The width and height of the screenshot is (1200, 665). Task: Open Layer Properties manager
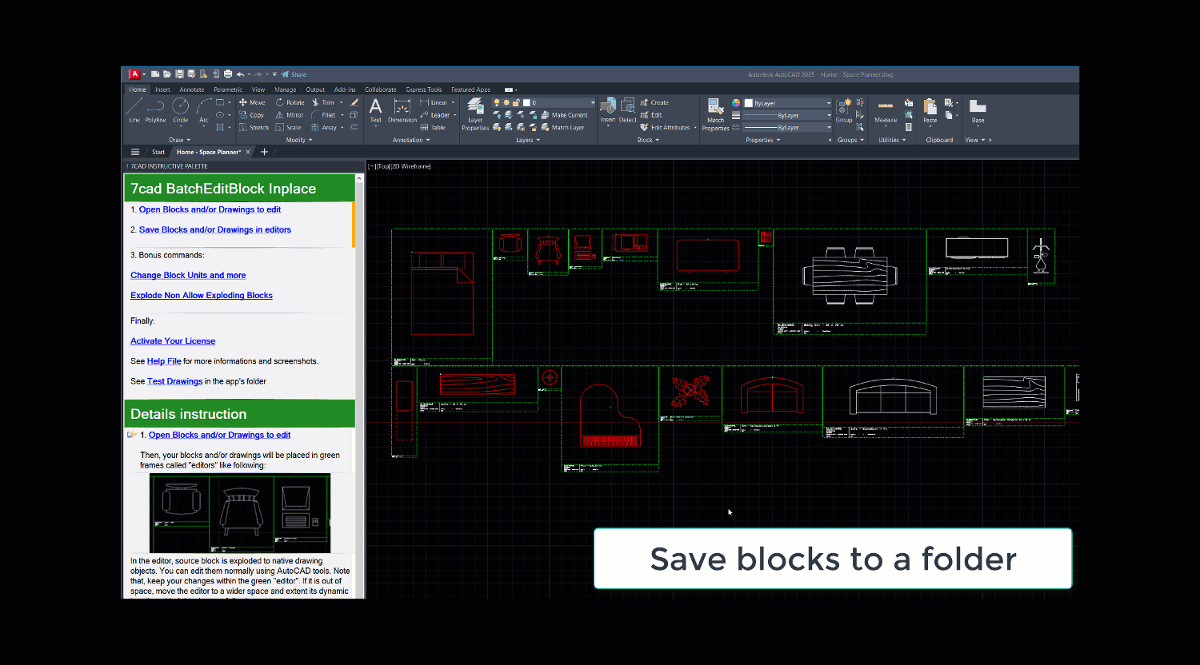coord(475,112)
